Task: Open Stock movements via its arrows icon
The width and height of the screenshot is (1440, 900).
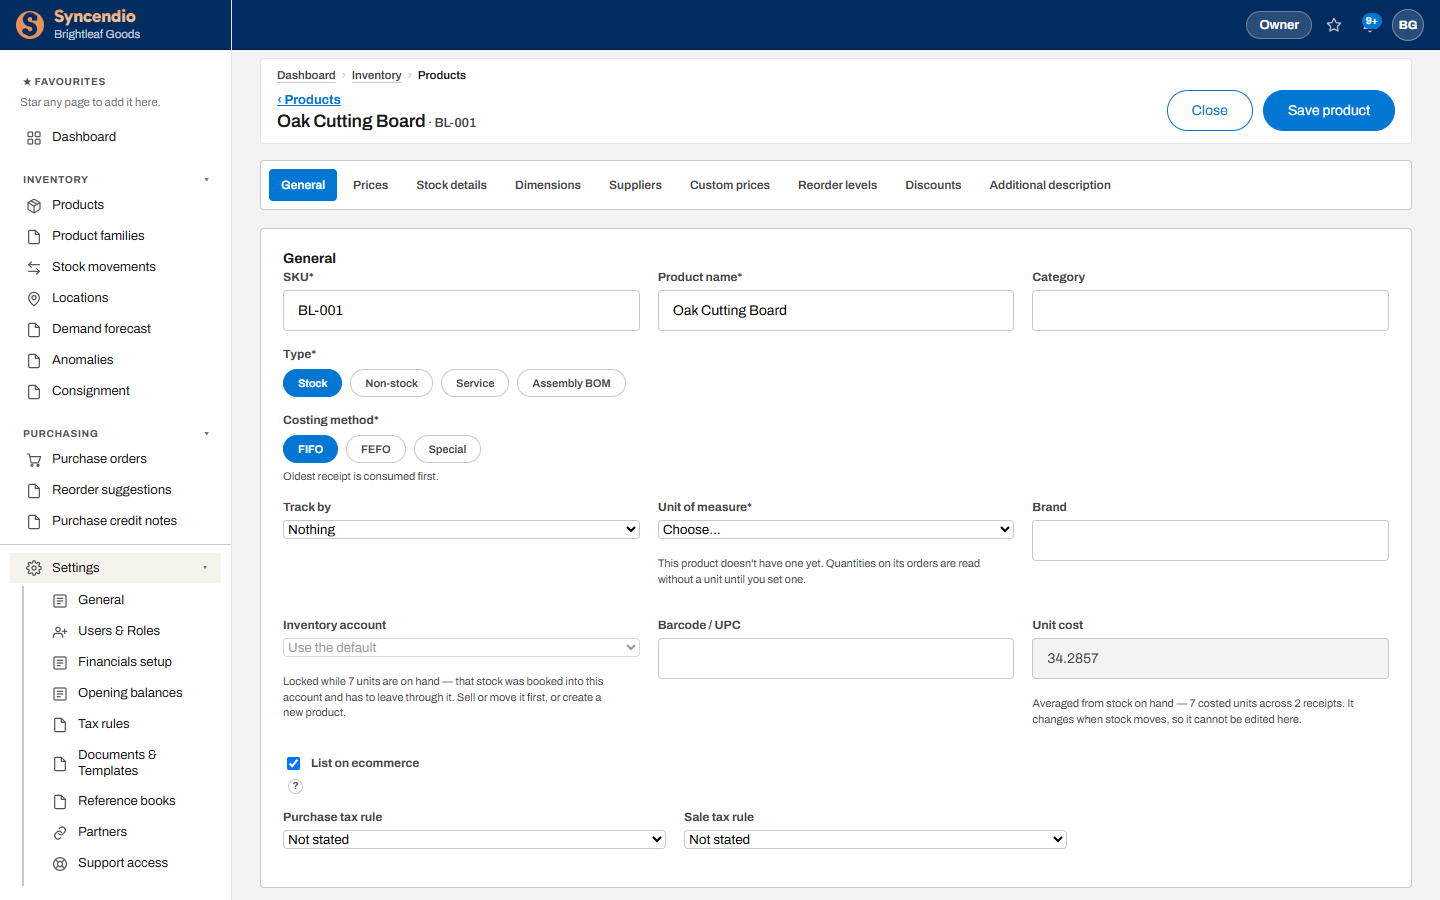Action: click(34, 267)
